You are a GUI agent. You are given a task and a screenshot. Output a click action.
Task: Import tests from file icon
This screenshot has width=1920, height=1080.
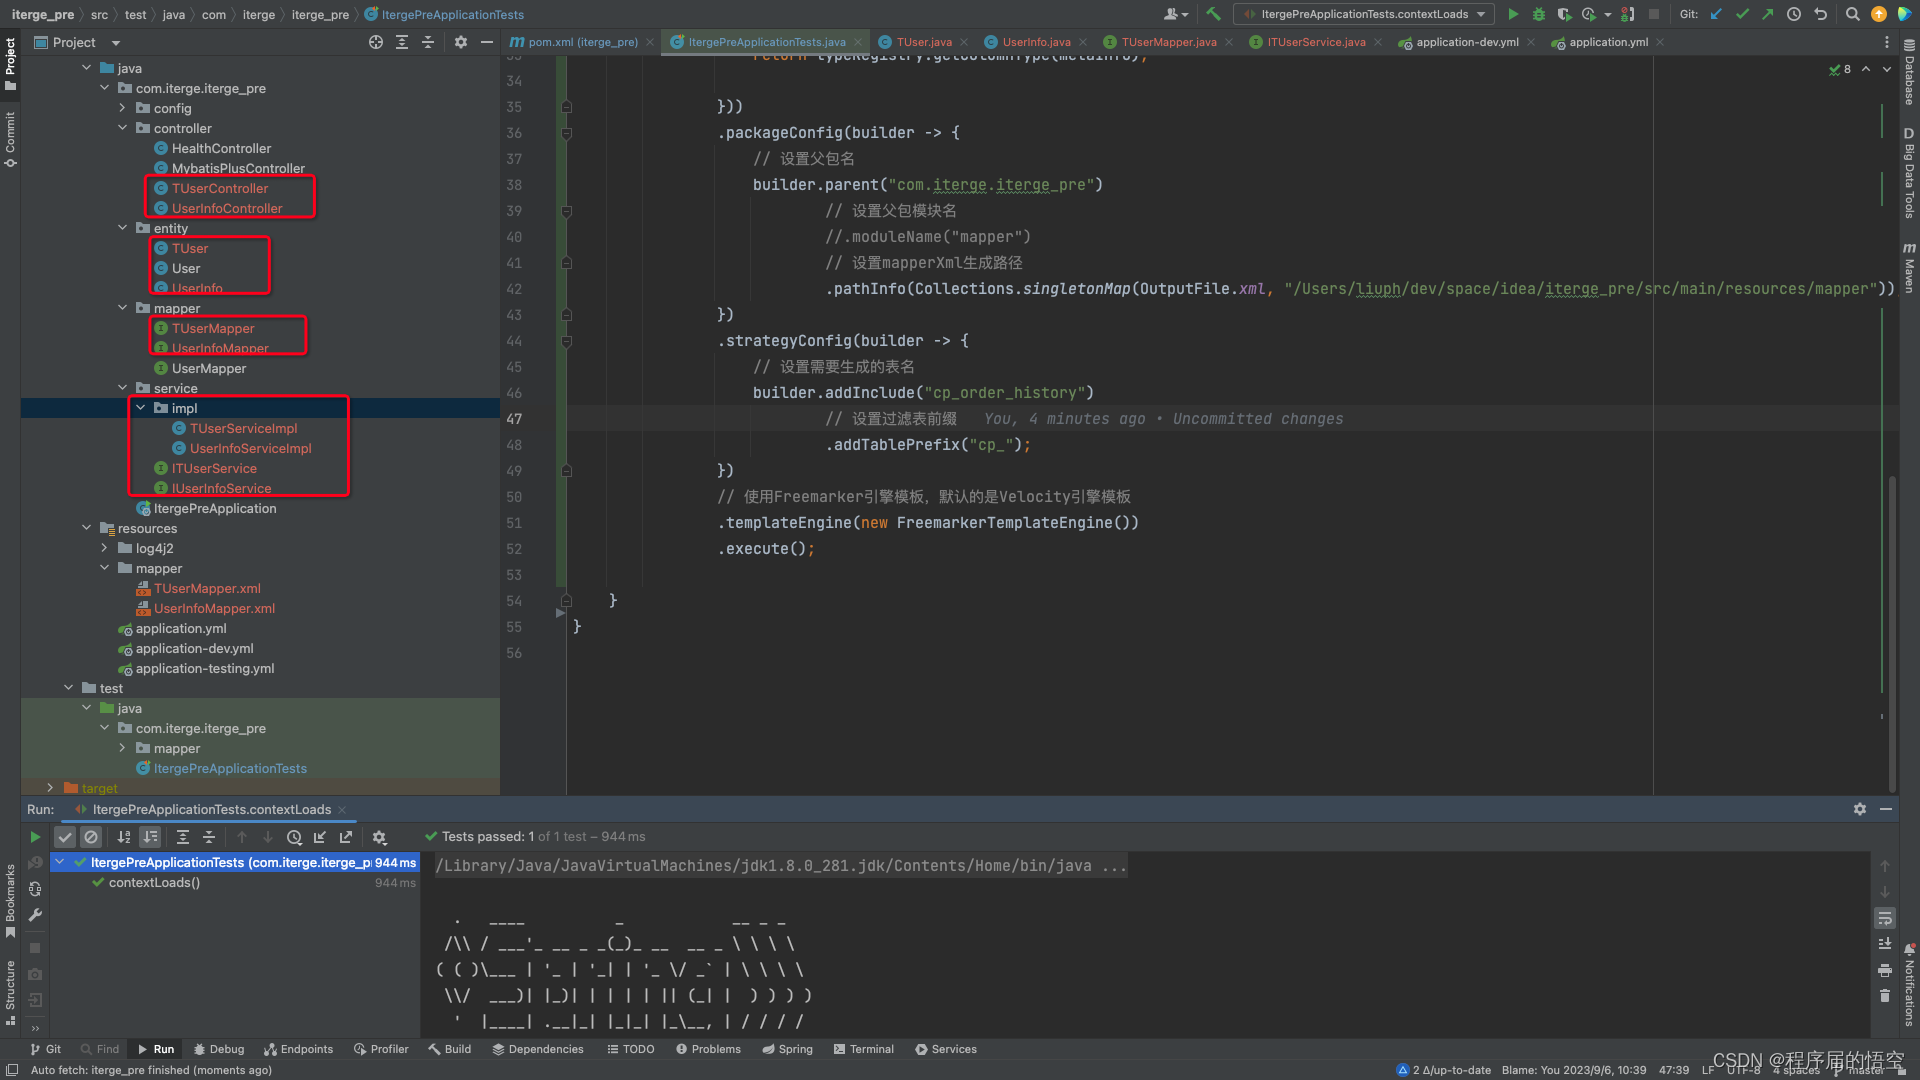click(x=320, y=837)
